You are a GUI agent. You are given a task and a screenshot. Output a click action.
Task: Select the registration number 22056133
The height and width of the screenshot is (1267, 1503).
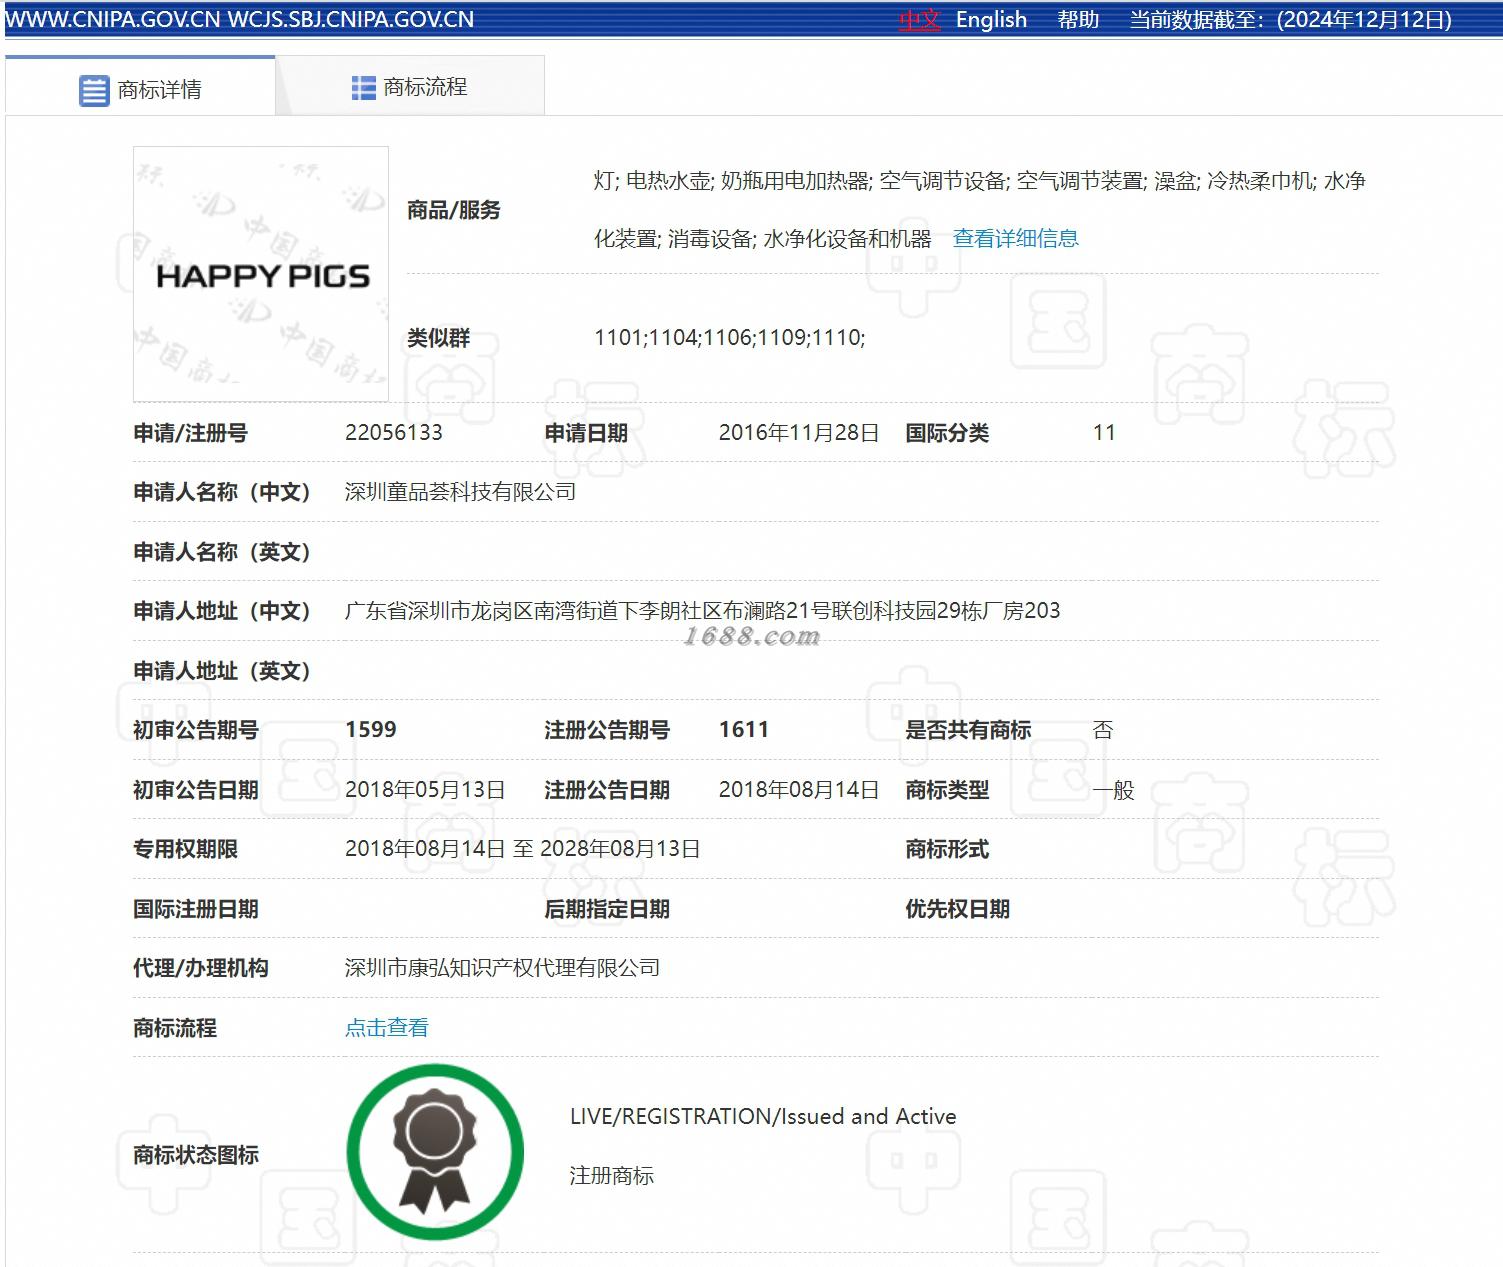click(x=394, y=432)
